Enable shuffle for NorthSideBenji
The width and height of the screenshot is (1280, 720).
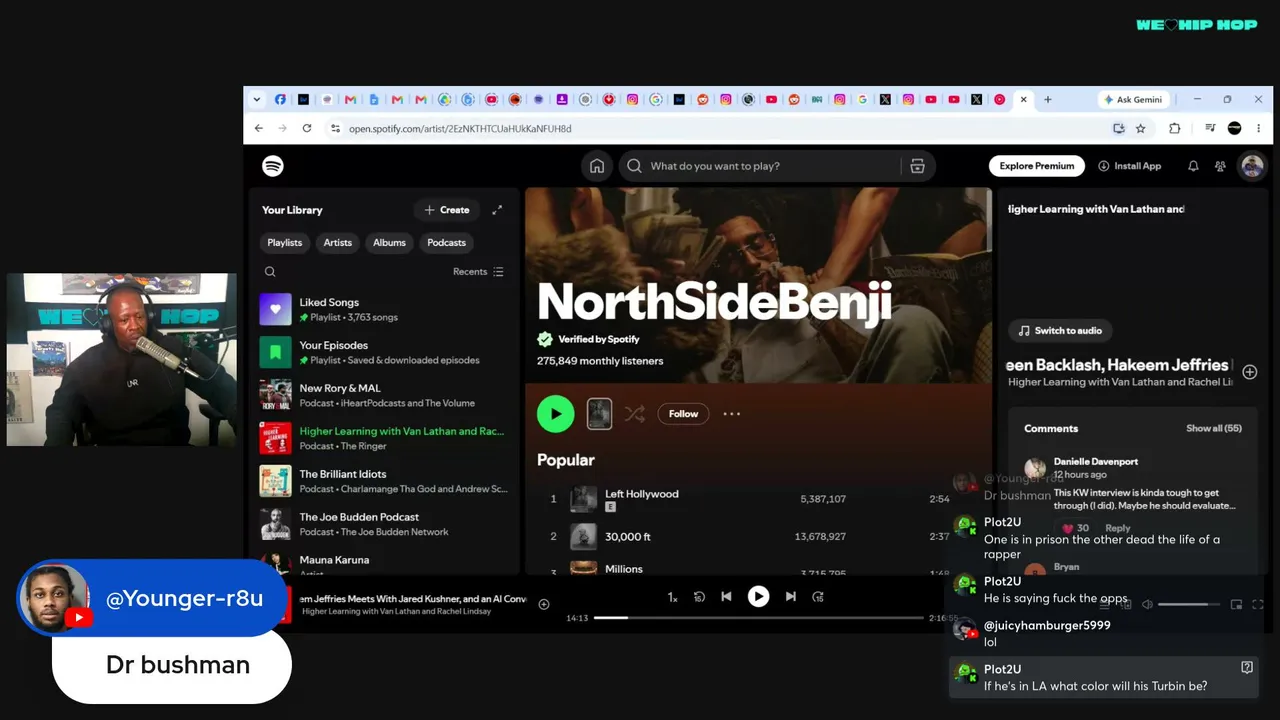click(x=634, y=414)
